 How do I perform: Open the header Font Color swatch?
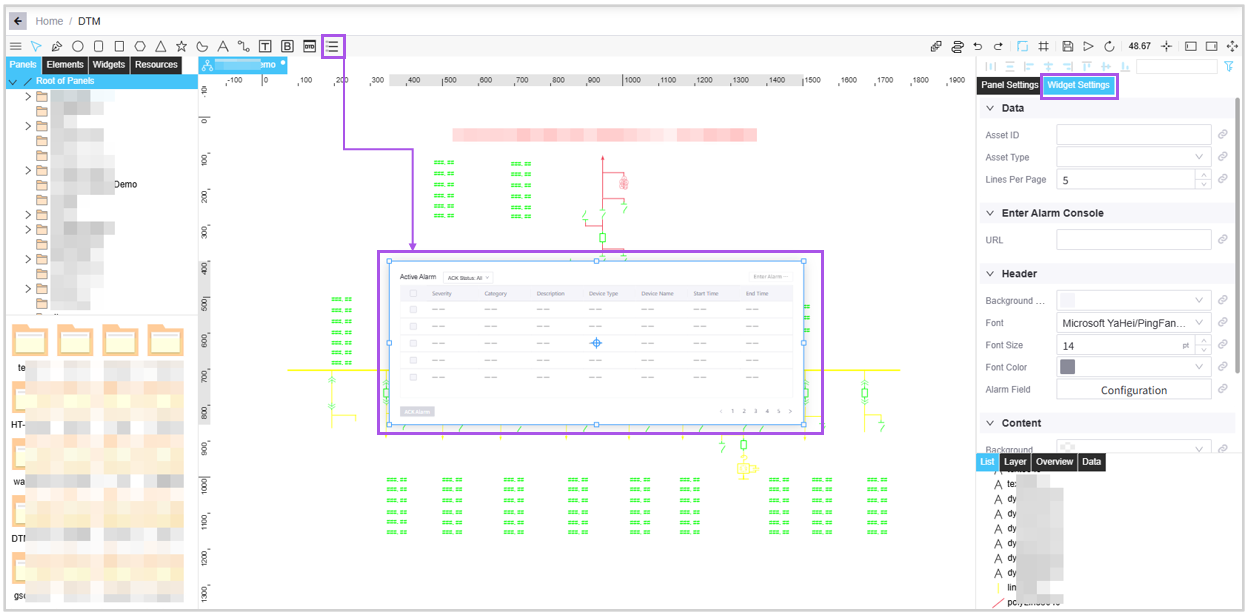click(x=1133, y=367)
